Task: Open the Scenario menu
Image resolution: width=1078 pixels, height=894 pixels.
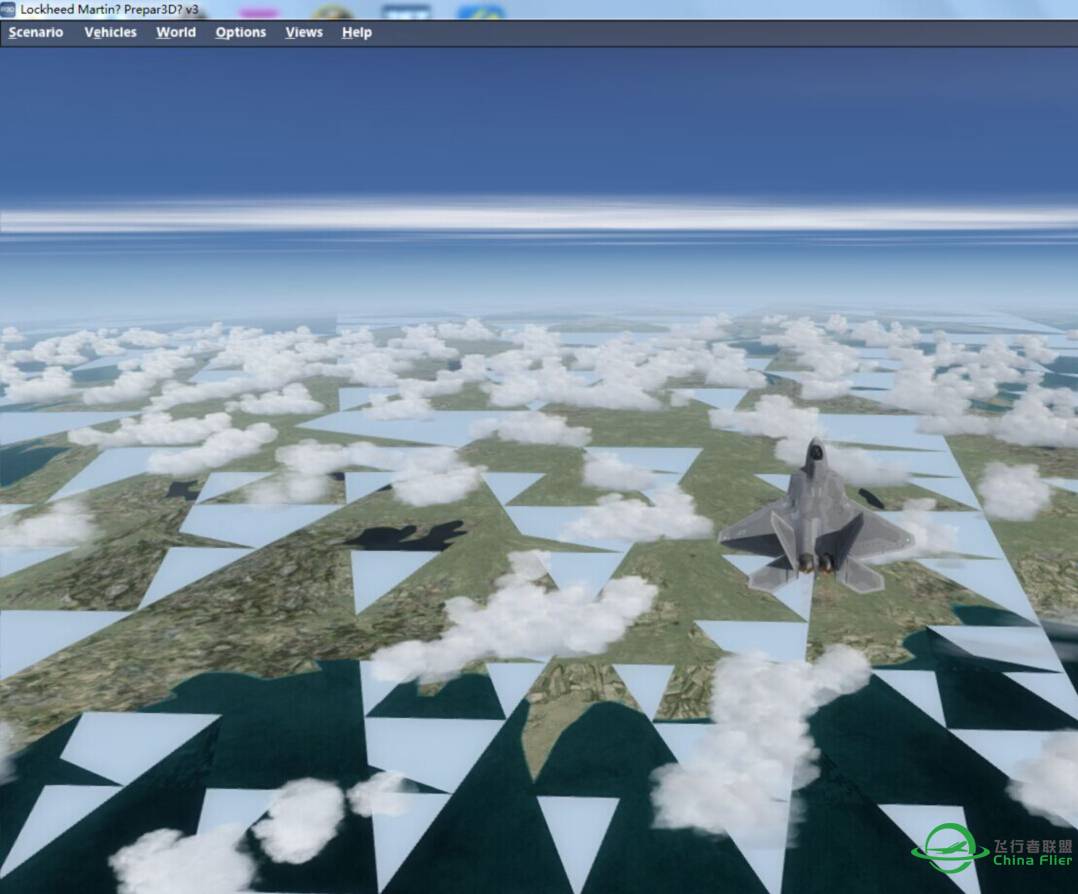Action: pyautogui.click(x=36, y=32)
